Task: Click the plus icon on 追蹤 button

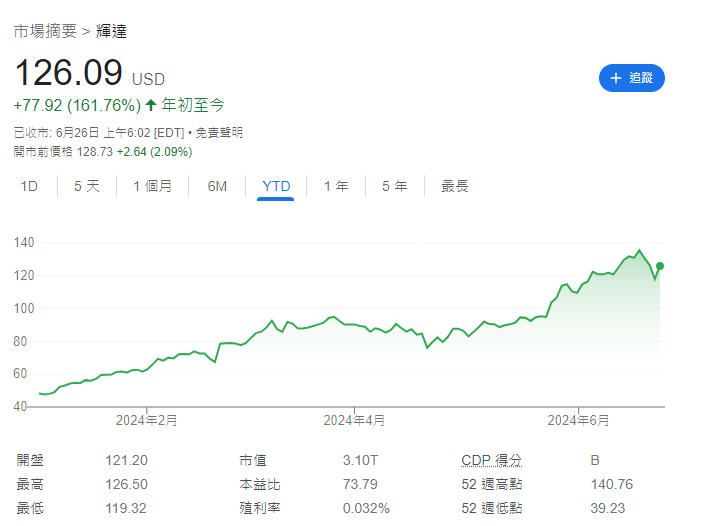Action: click(615, 78)
